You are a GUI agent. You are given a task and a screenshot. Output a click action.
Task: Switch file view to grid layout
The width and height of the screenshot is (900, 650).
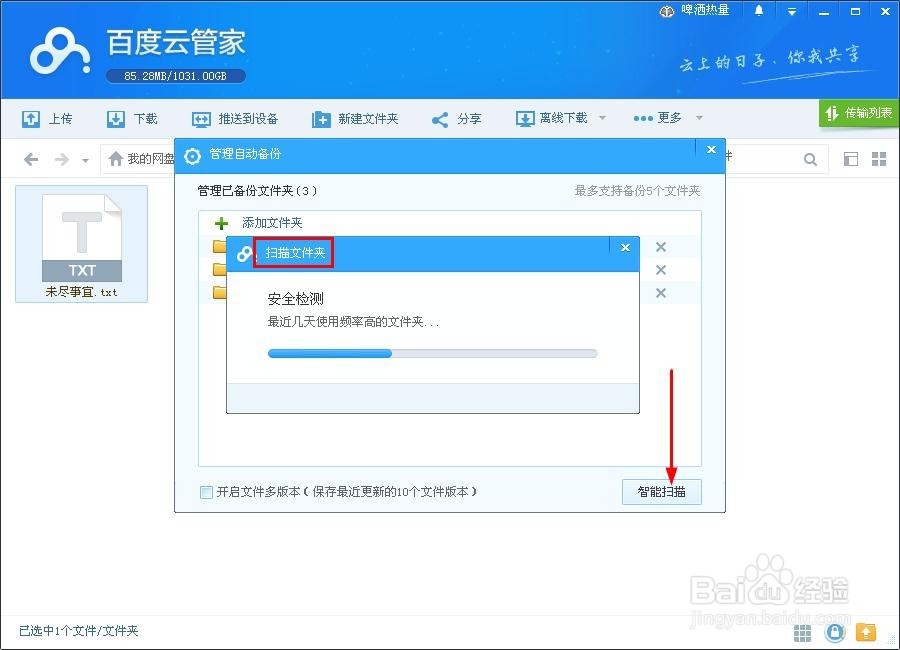click(x=878, y=158)
